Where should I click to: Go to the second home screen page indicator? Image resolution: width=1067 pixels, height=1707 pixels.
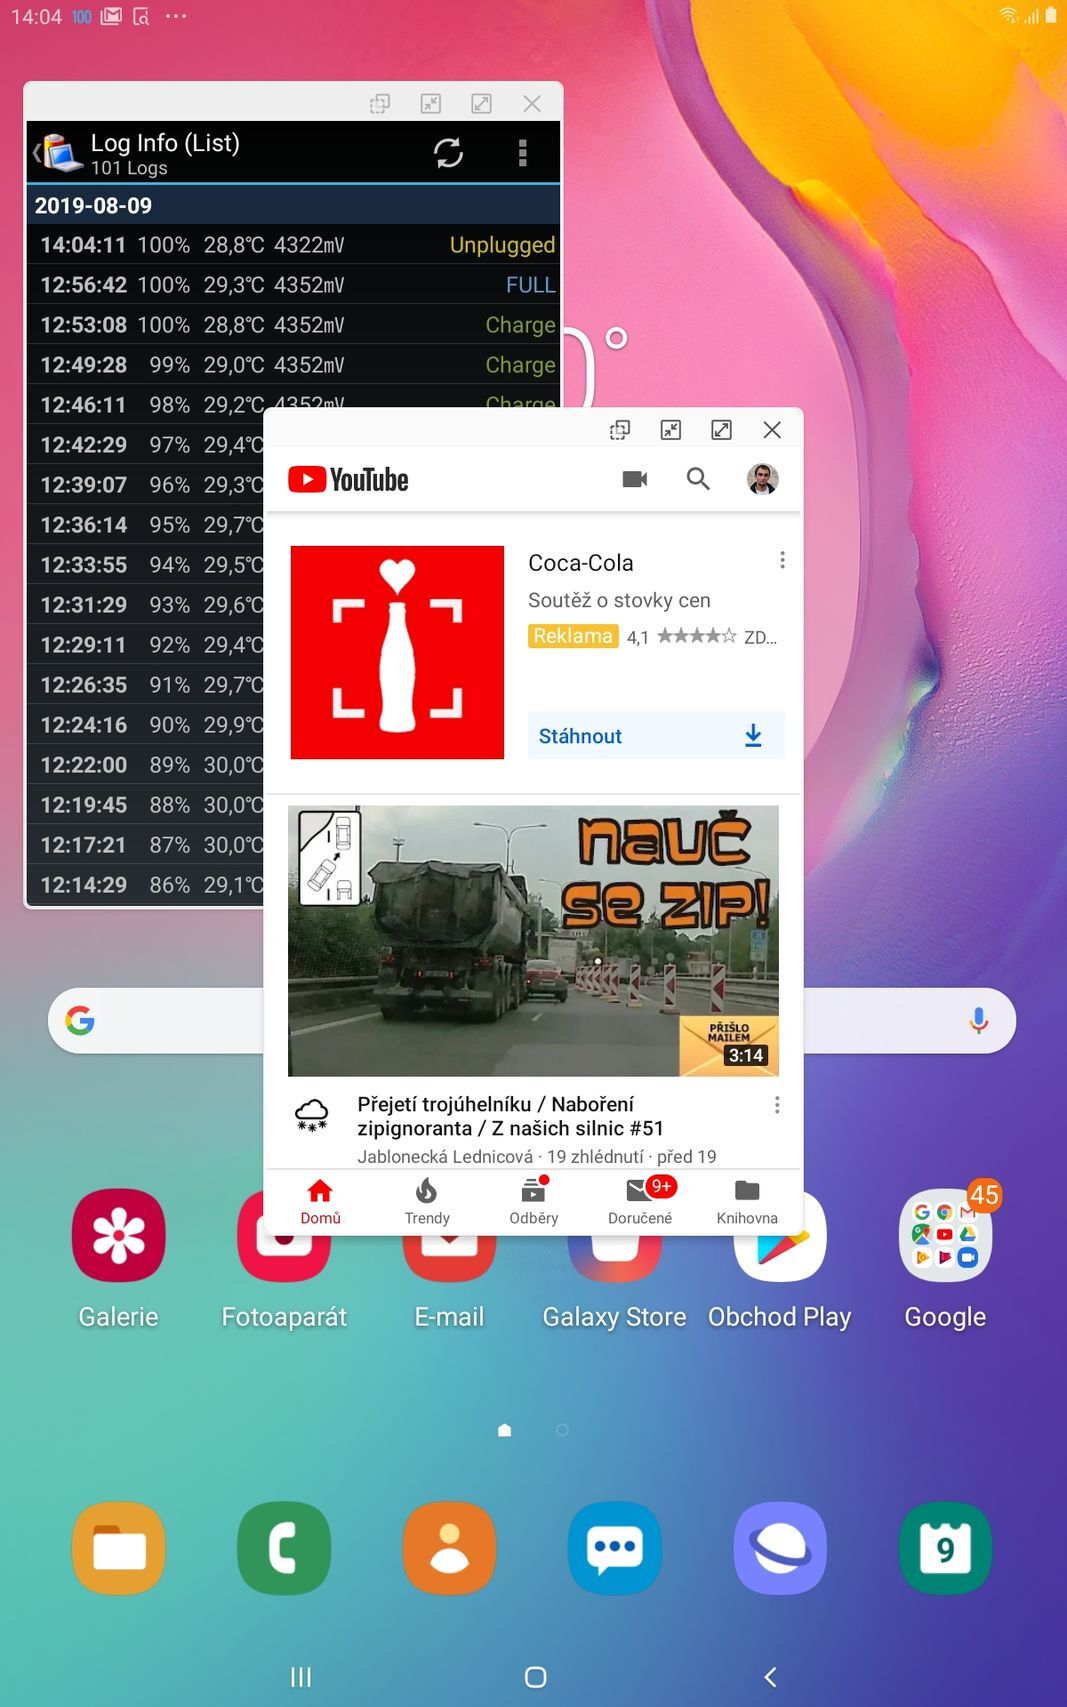[562, 1430]
